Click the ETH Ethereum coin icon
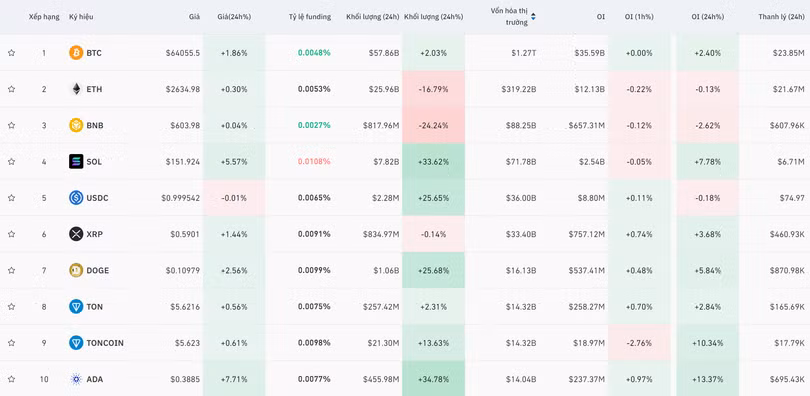The image size is (810, 396). tap(76, 89)
